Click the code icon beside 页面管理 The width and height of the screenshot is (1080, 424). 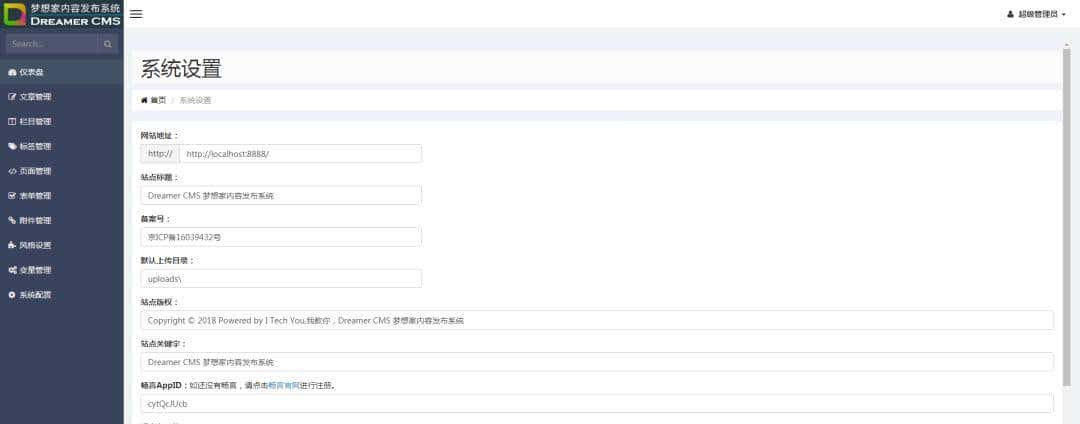click(x=12, y=171)
